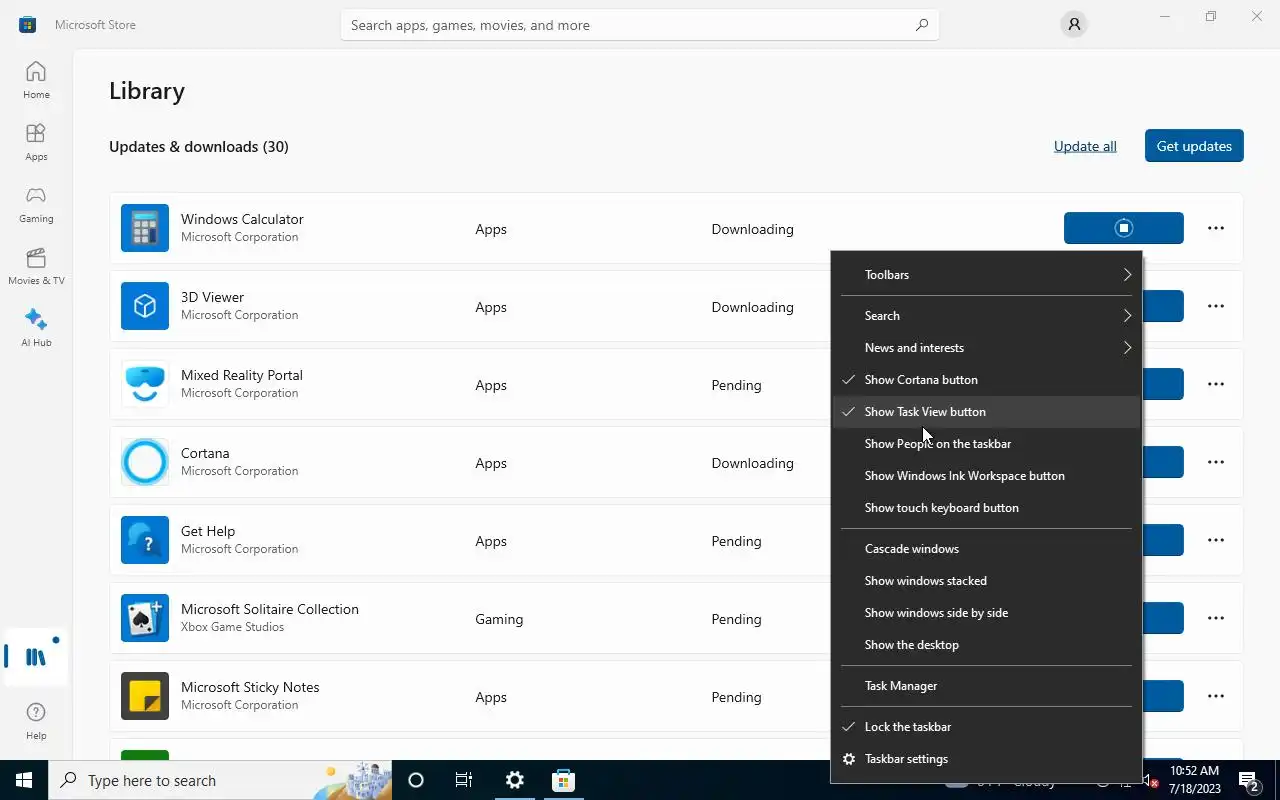Open more options for Get Help
Screen dimensions: 1280x800
pyautogui.click(x=1216, y=540)
